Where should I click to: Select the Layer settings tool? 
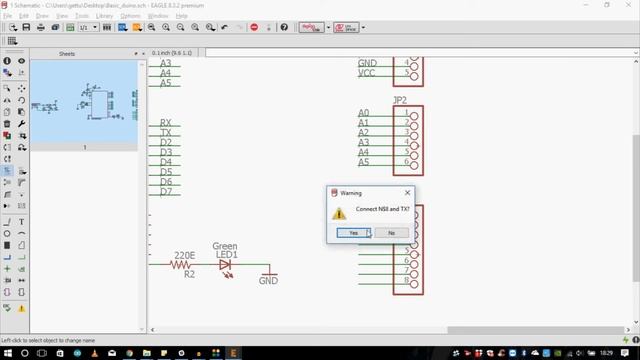[7, 73]
